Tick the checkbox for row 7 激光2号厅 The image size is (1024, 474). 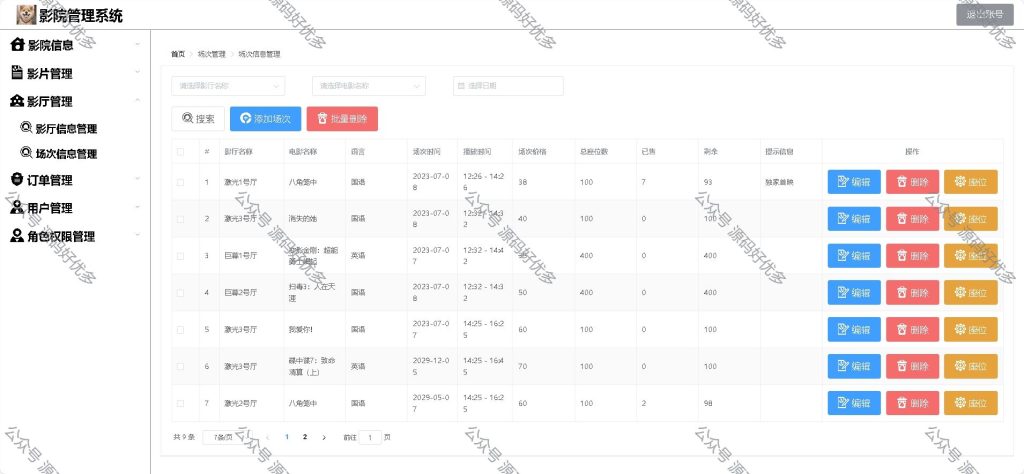[x=180, y=403]
